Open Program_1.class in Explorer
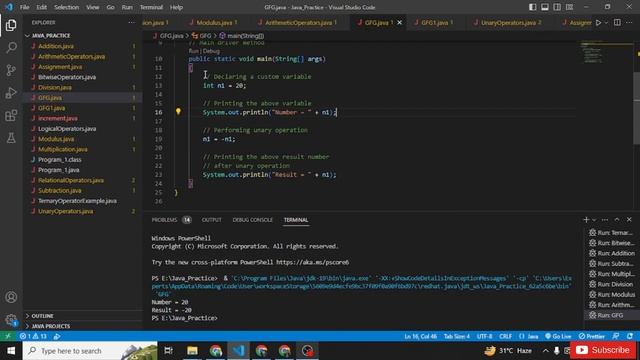Screen dimensions: 640x360 click(60, 160)
